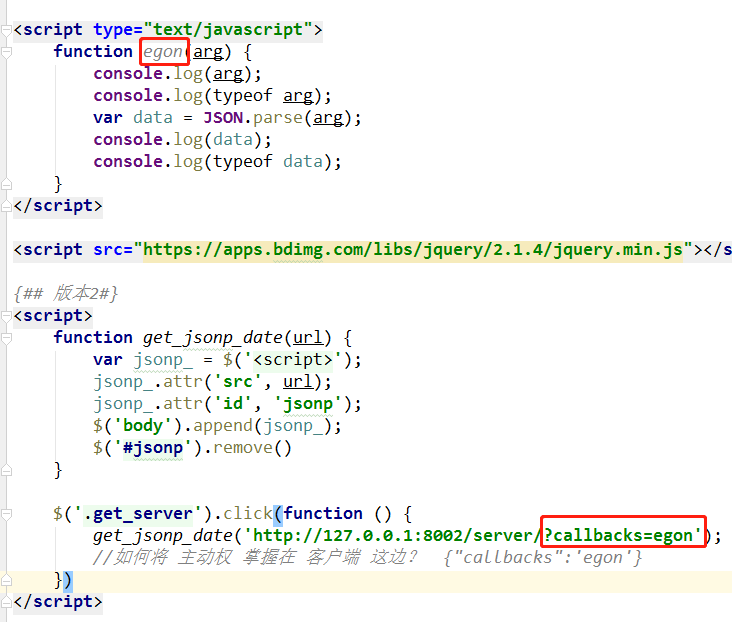Click console.log(arg); line

pos(177,74)
